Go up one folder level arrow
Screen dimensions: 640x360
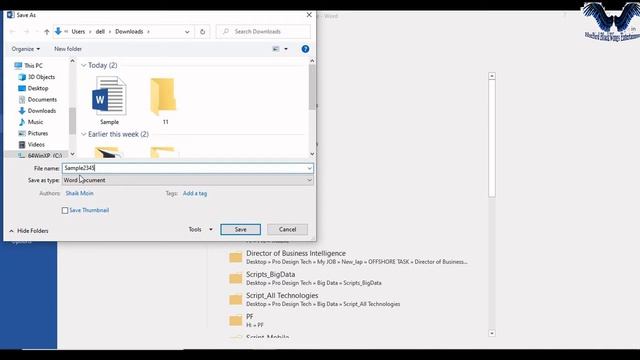click(47, 31)
